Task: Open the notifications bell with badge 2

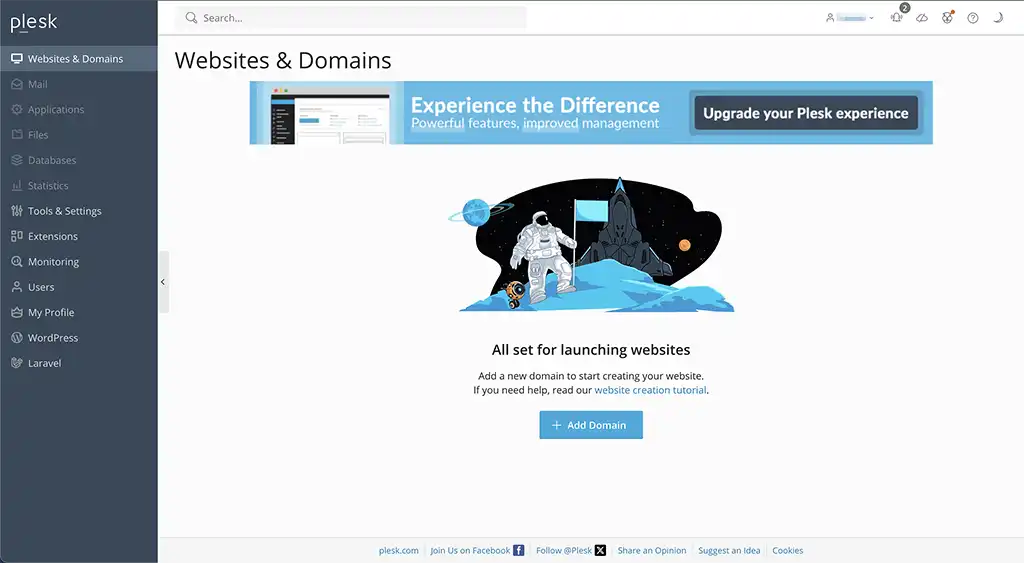Action: 897,17
